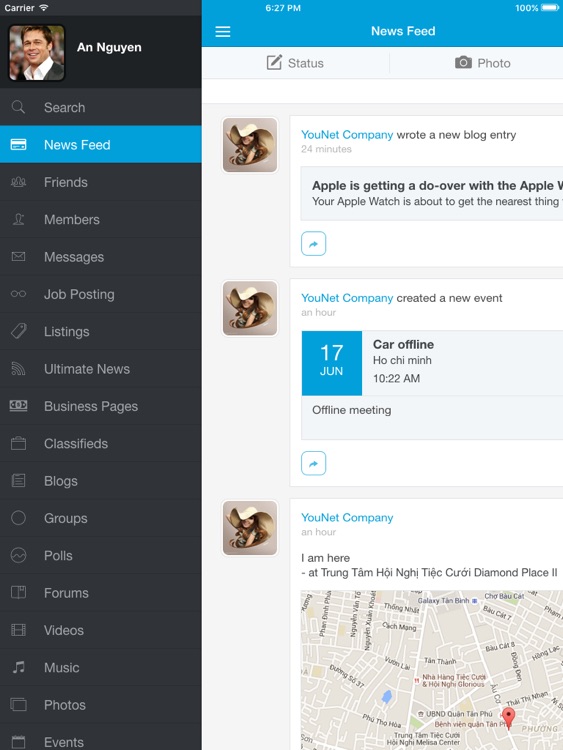Click the Forums book icon
Viewport: 563px width, 750px height.
[x=18, y=592]
